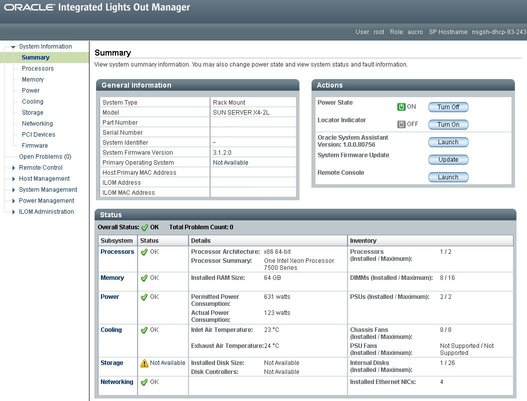Open the Processors subsystem link
Viewport: 527px width, 401px height.
117,252
